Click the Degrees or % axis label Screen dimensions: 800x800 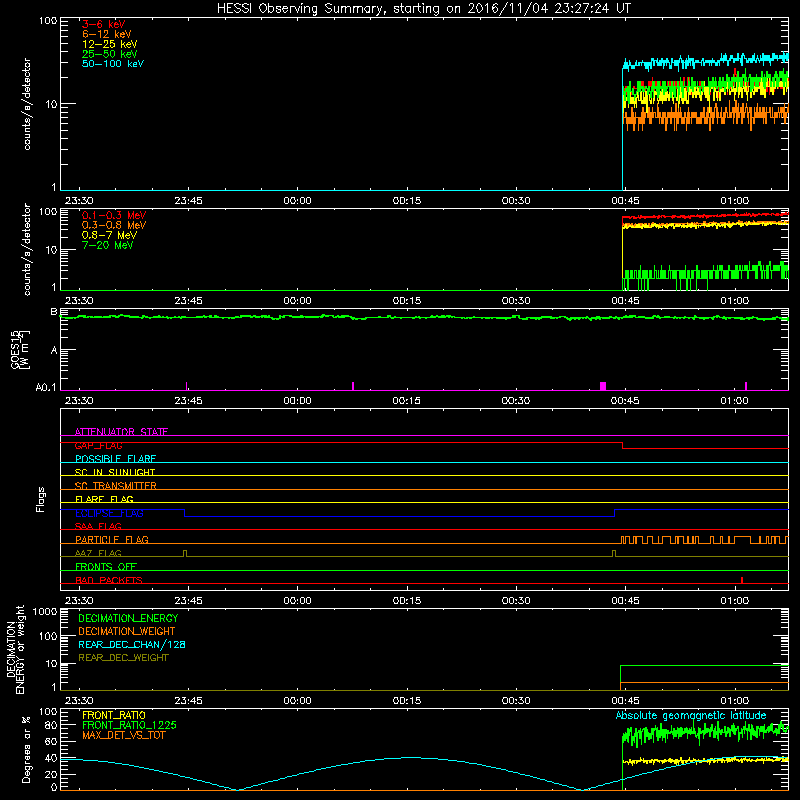tap(26, 749)
